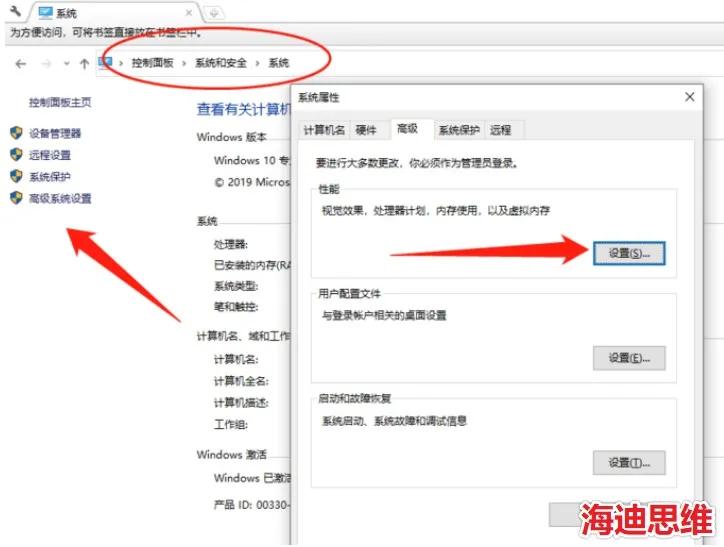Open 控制面板主页 link
The height and width of the screenshot is (547, 724).
60,102
